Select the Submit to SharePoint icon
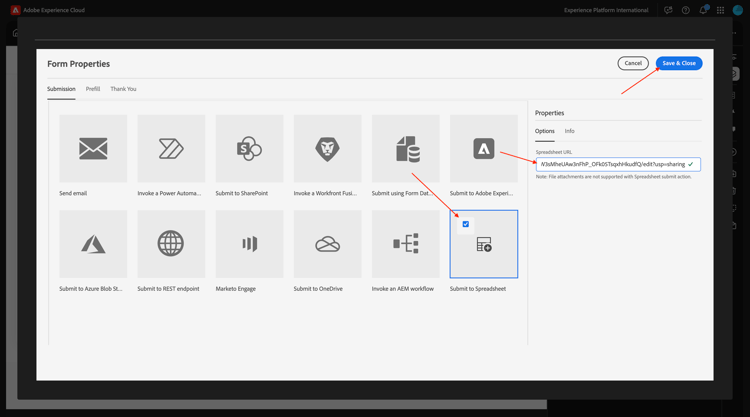The height and width of the screenshot is (417, 750). point(249,148)
